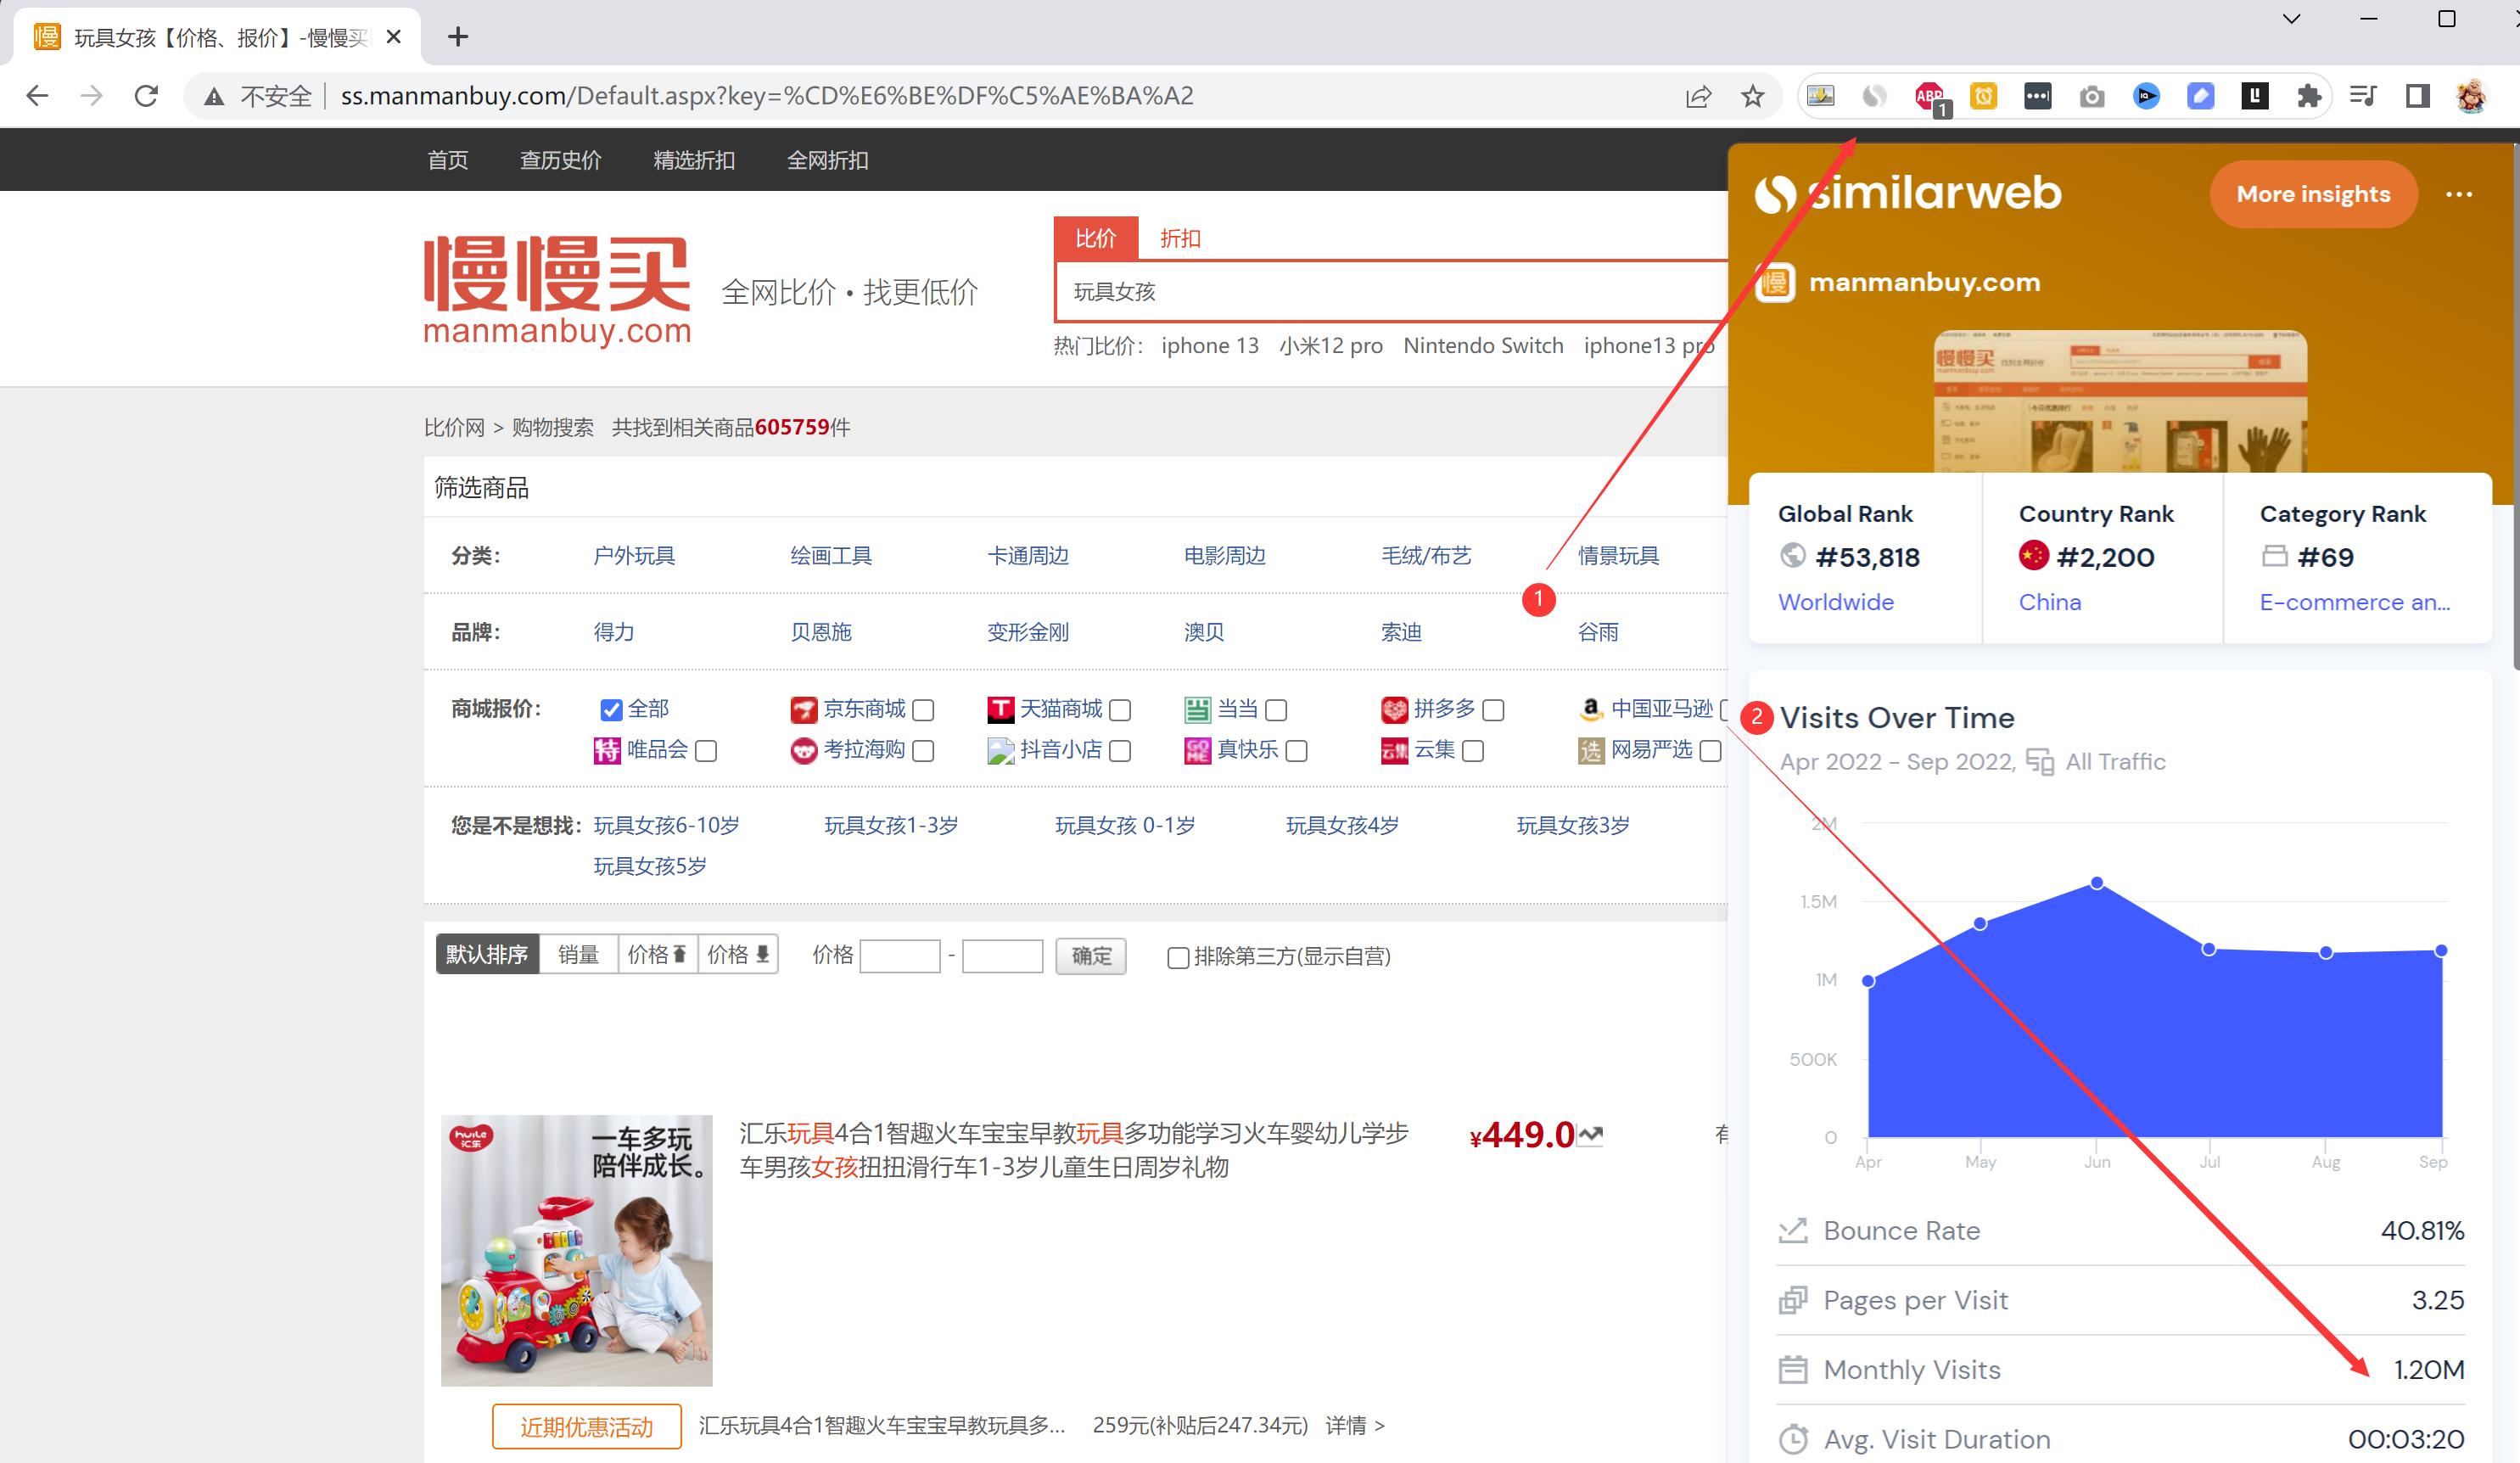Bookmark this page with the star icon
The image size is (2520, 1463).
point(1753,95)
